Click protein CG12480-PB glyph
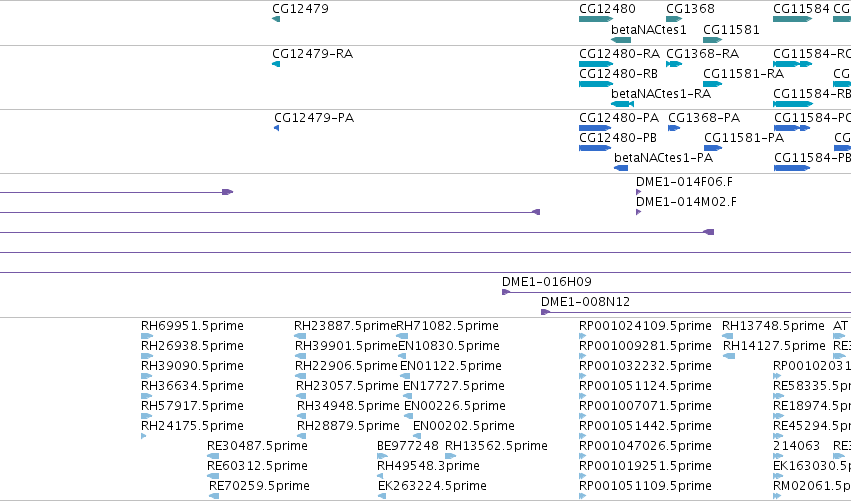Screen dimensions: 851x501 pyautogui.click(x=595, y=148)
